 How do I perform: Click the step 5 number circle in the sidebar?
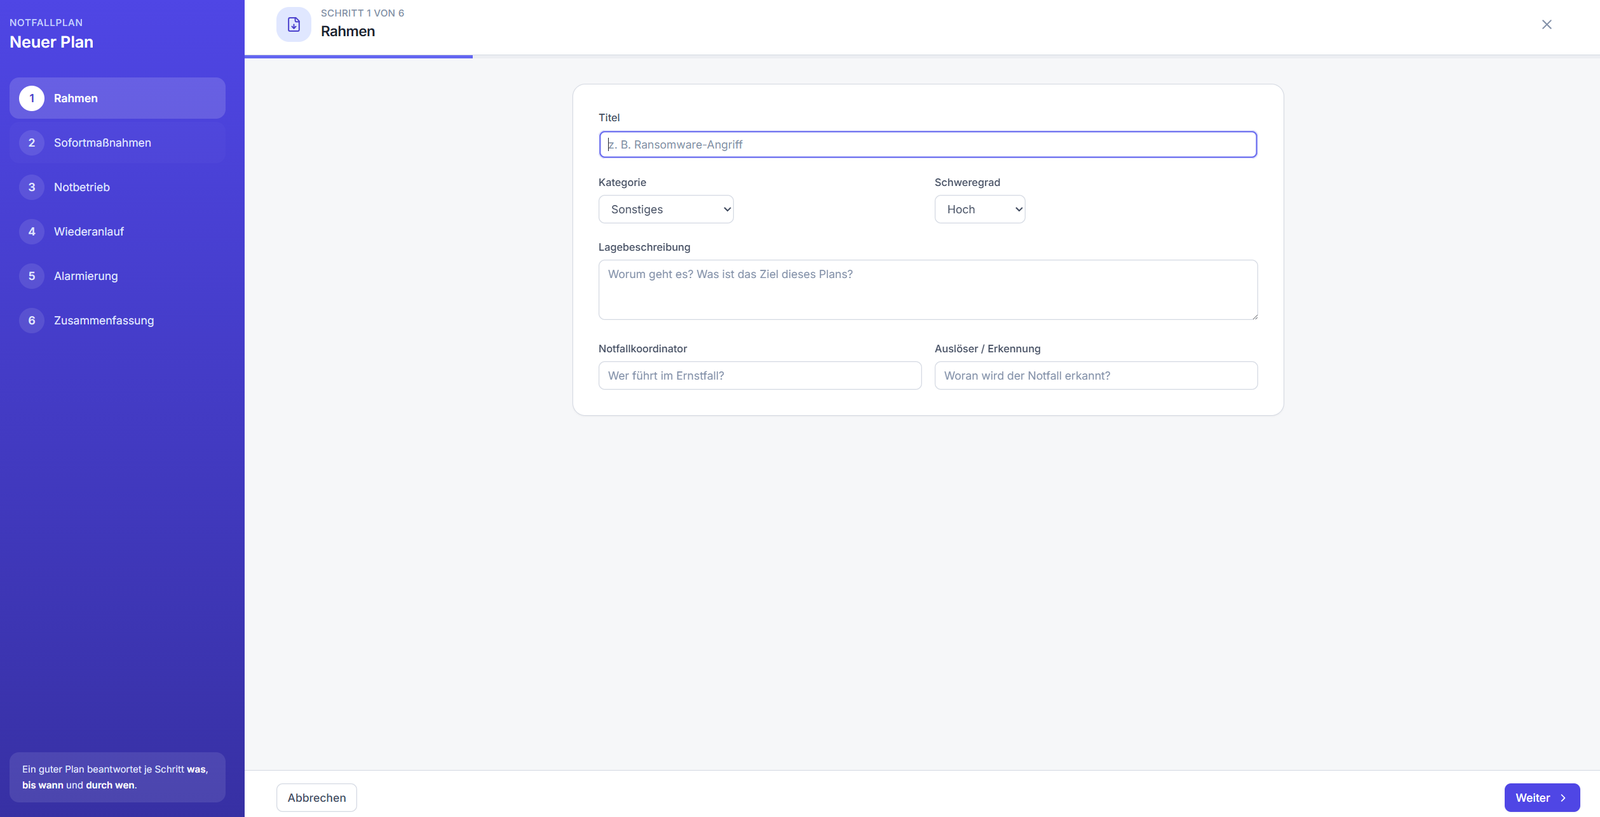pyautogui.click(x=32, y=276)
